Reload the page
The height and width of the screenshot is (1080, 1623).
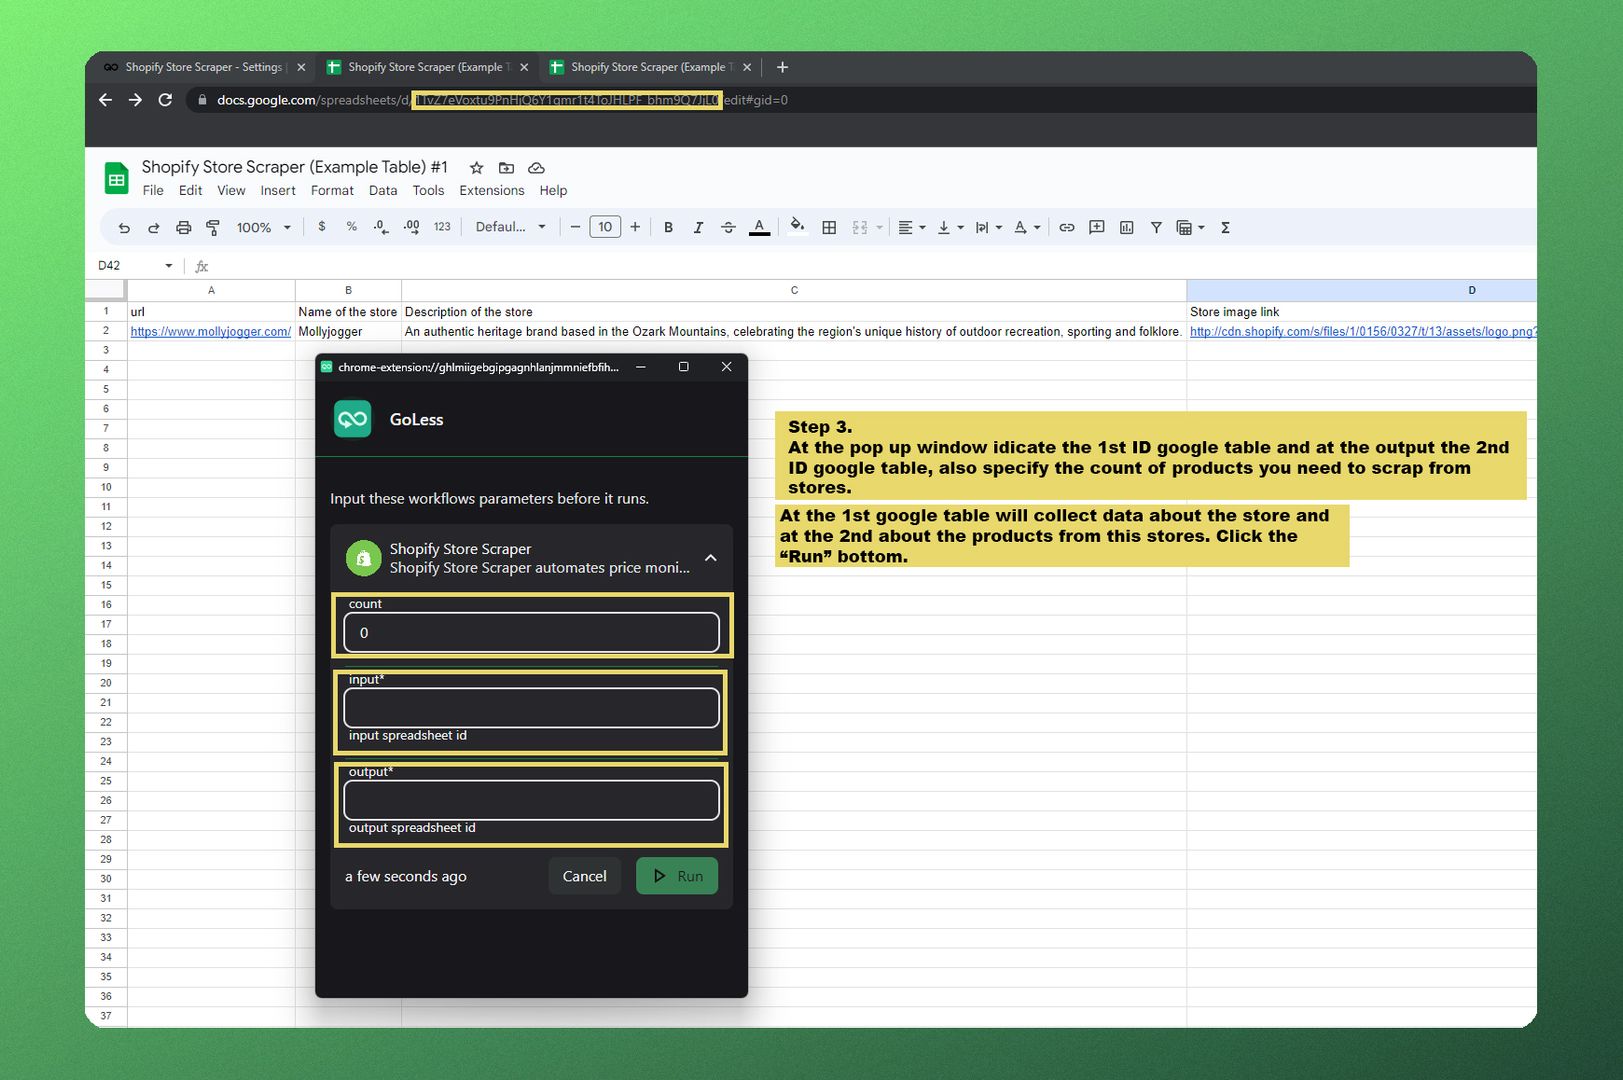(166, 100)
